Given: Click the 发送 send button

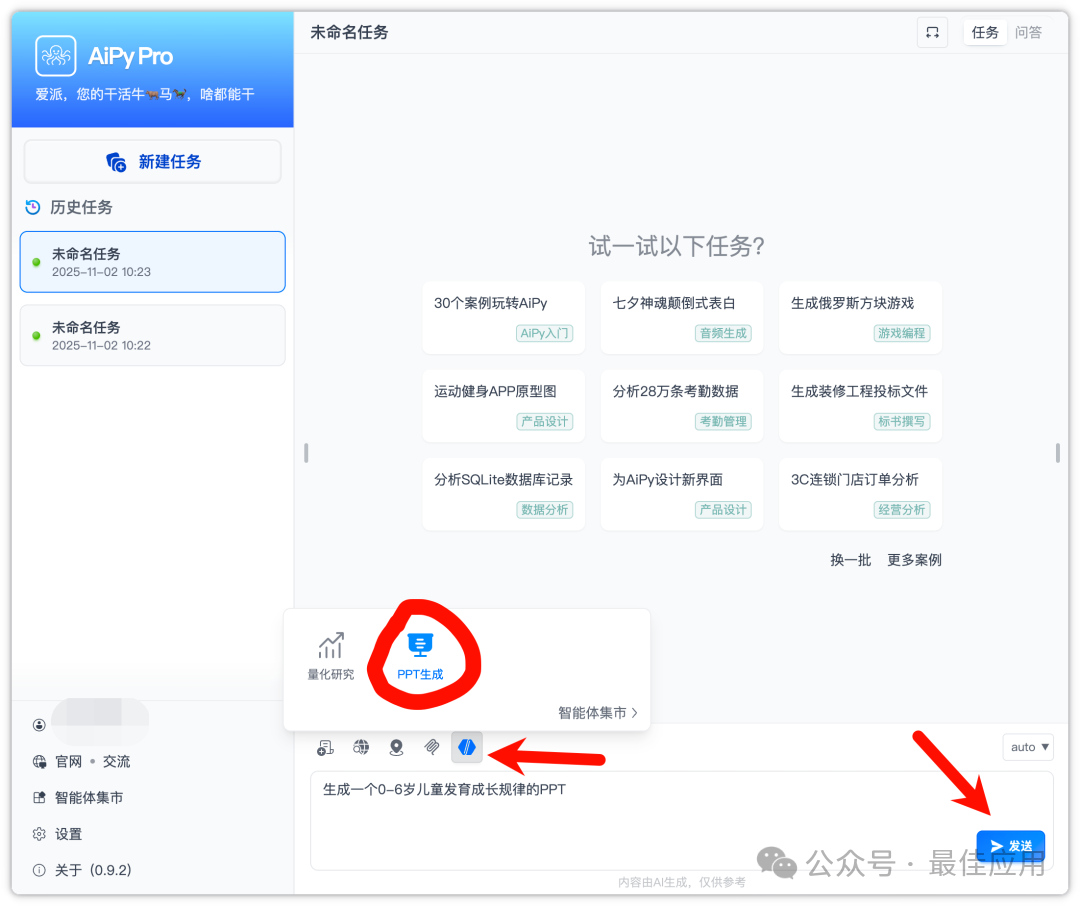Looking at the screenshot, I should 1013,845.
